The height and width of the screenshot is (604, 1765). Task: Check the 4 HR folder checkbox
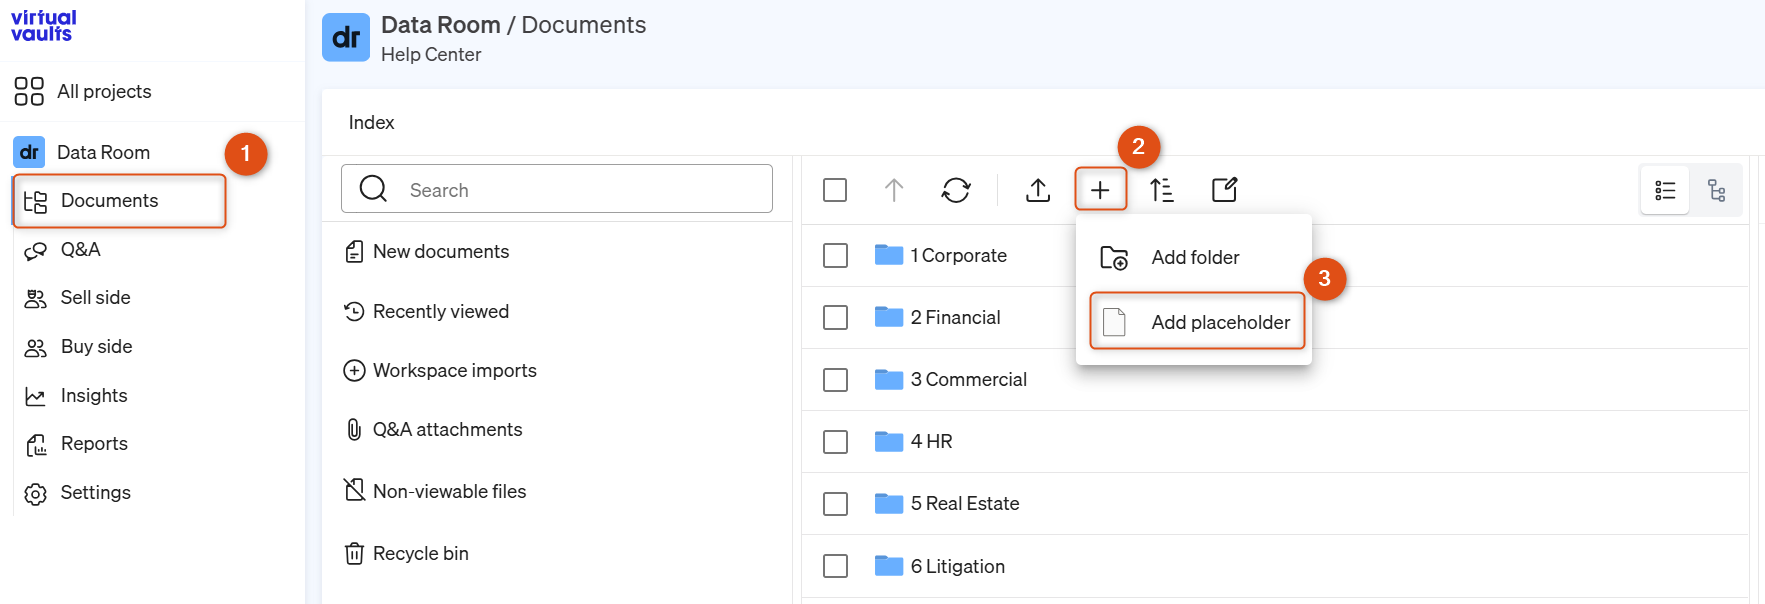835,442
